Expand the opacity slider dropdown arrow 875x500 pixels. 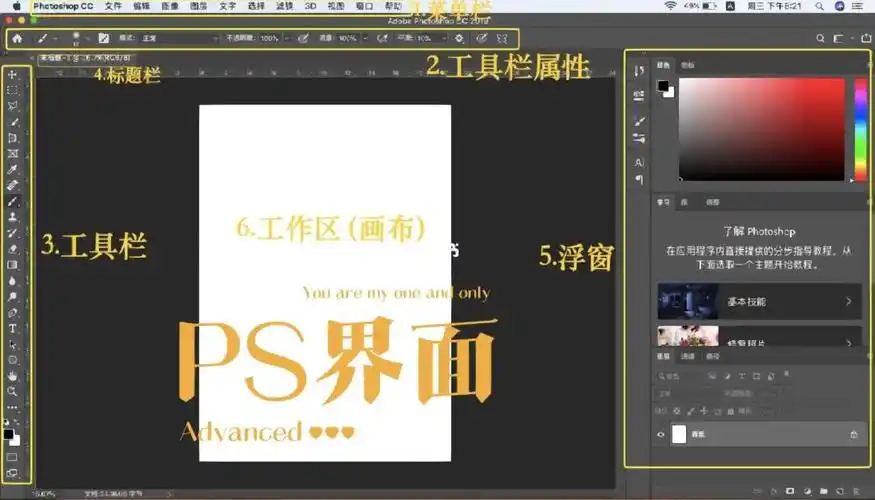coord(287,39)
